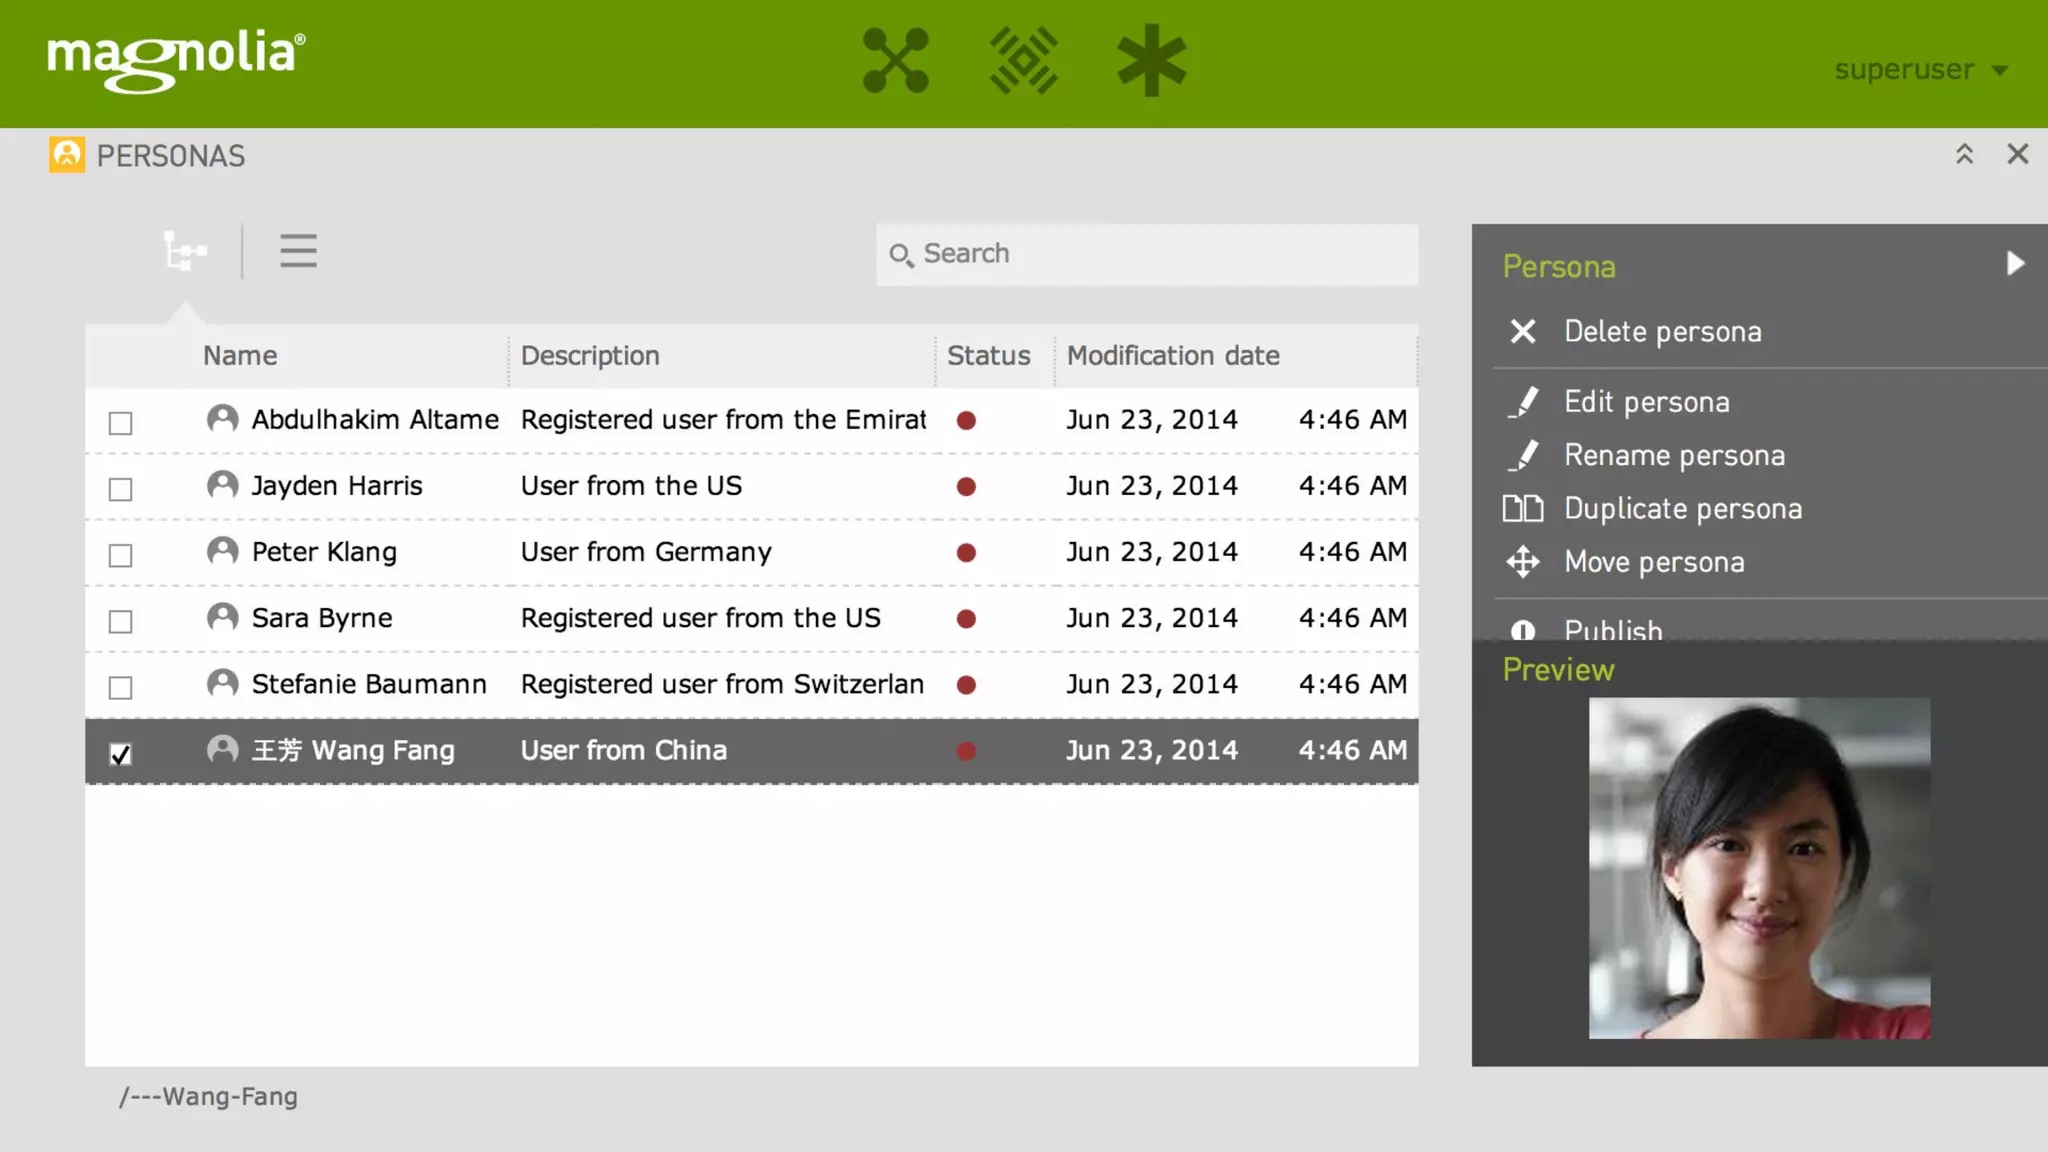Click the Move persona arrows icon
This screenshot has height=1152, width=2048.
pyautogui.click(x=1522, y=562)
